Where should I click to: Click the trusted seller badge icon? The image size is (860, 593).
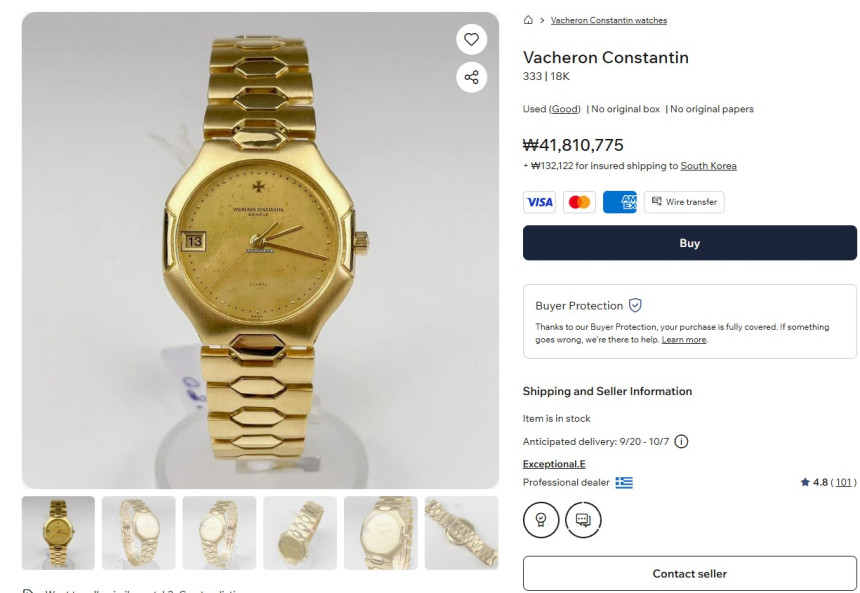(541, 519)
